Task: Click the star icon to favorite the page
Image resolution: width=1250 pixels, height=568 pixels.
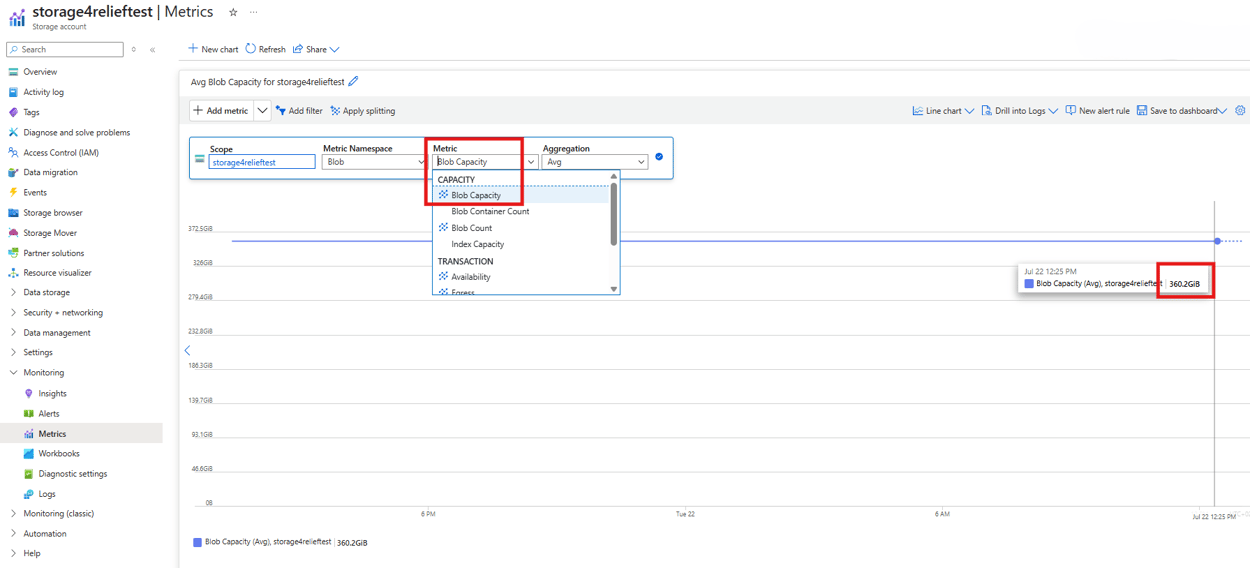Action: tap(233, 13)
